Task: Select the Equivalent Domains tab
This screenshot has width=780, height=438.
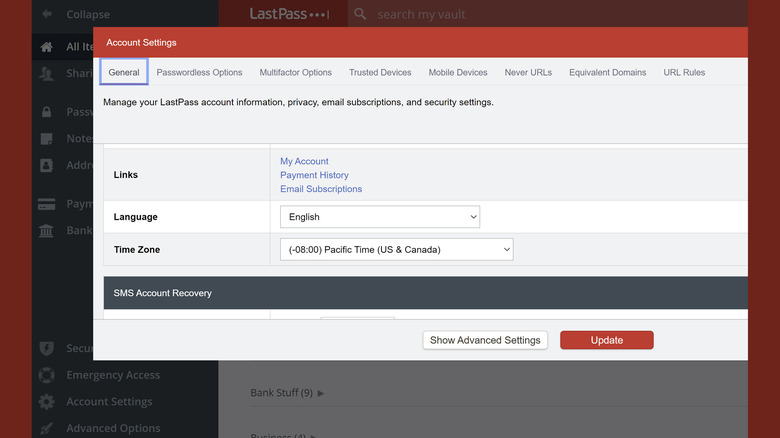Action: coord(607,73)
